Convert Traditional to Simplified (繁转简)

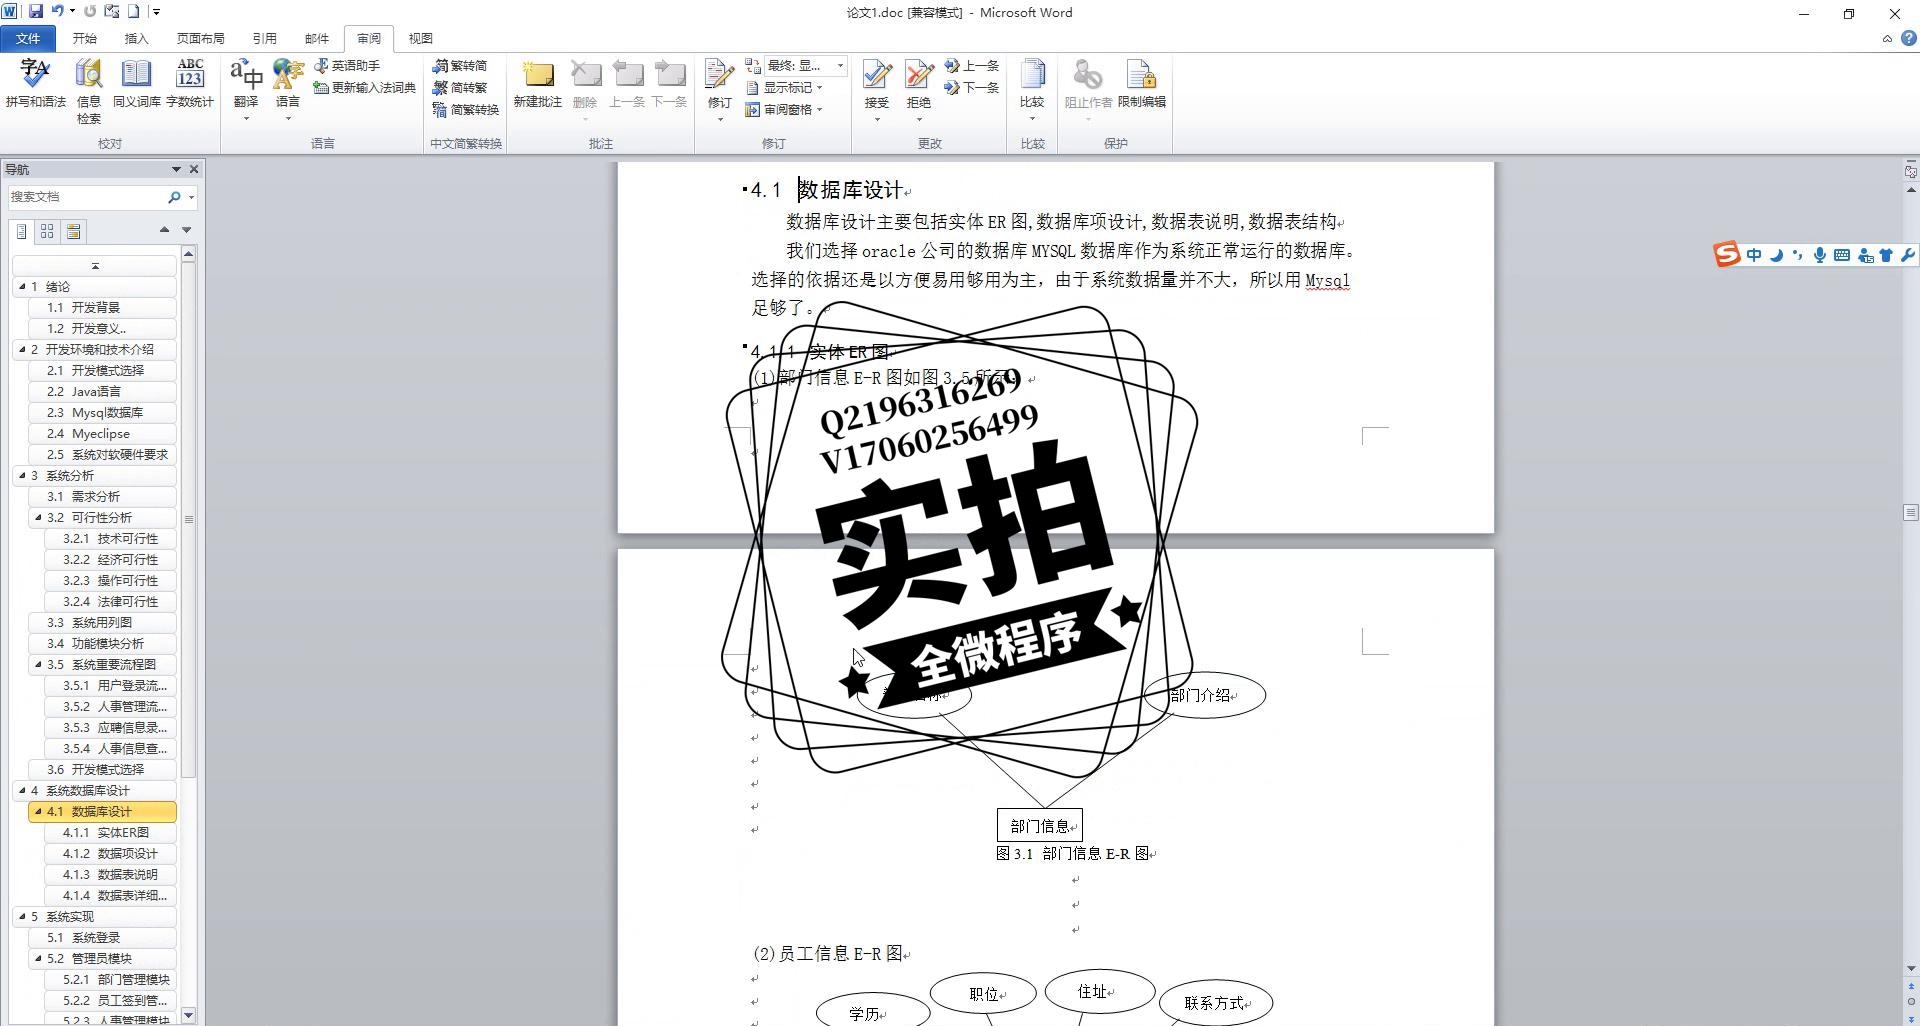pos(460,65)
